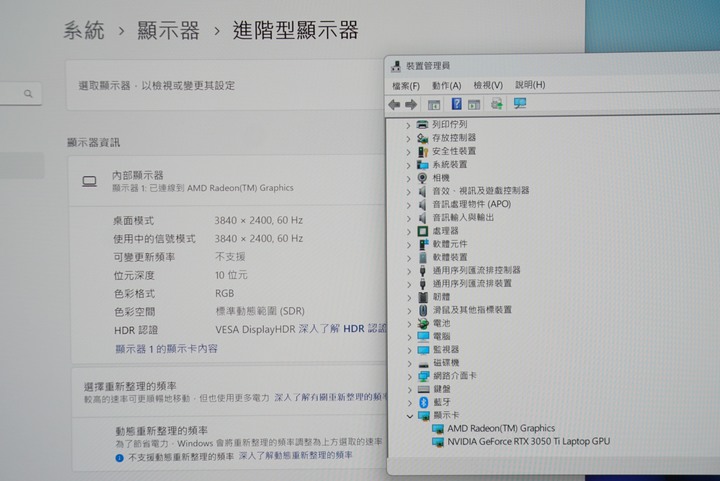Open the 說明(H) menu
Viewport: 720px width, 481px height.
click(x=530, y=84)
